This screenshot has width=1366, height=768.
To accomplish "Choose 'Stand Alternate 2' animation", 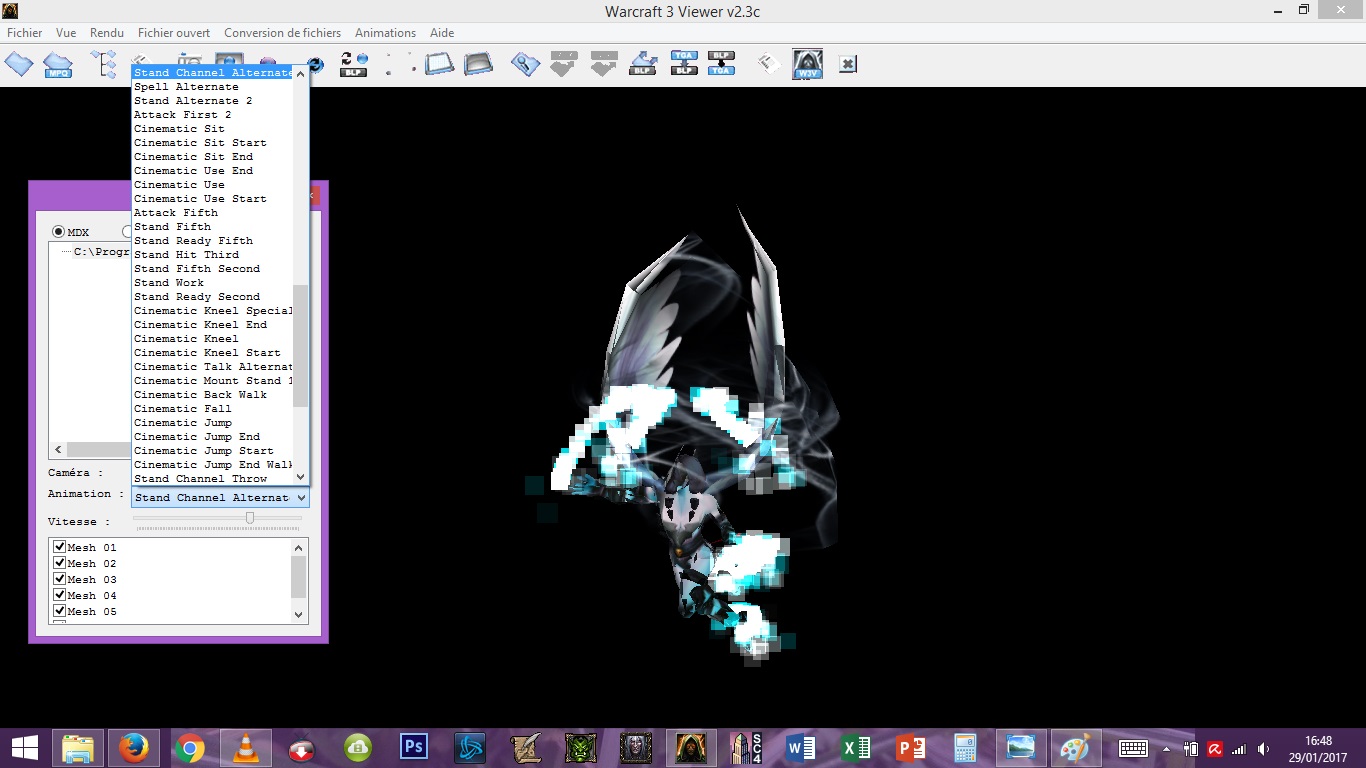I will click(213, 101).
